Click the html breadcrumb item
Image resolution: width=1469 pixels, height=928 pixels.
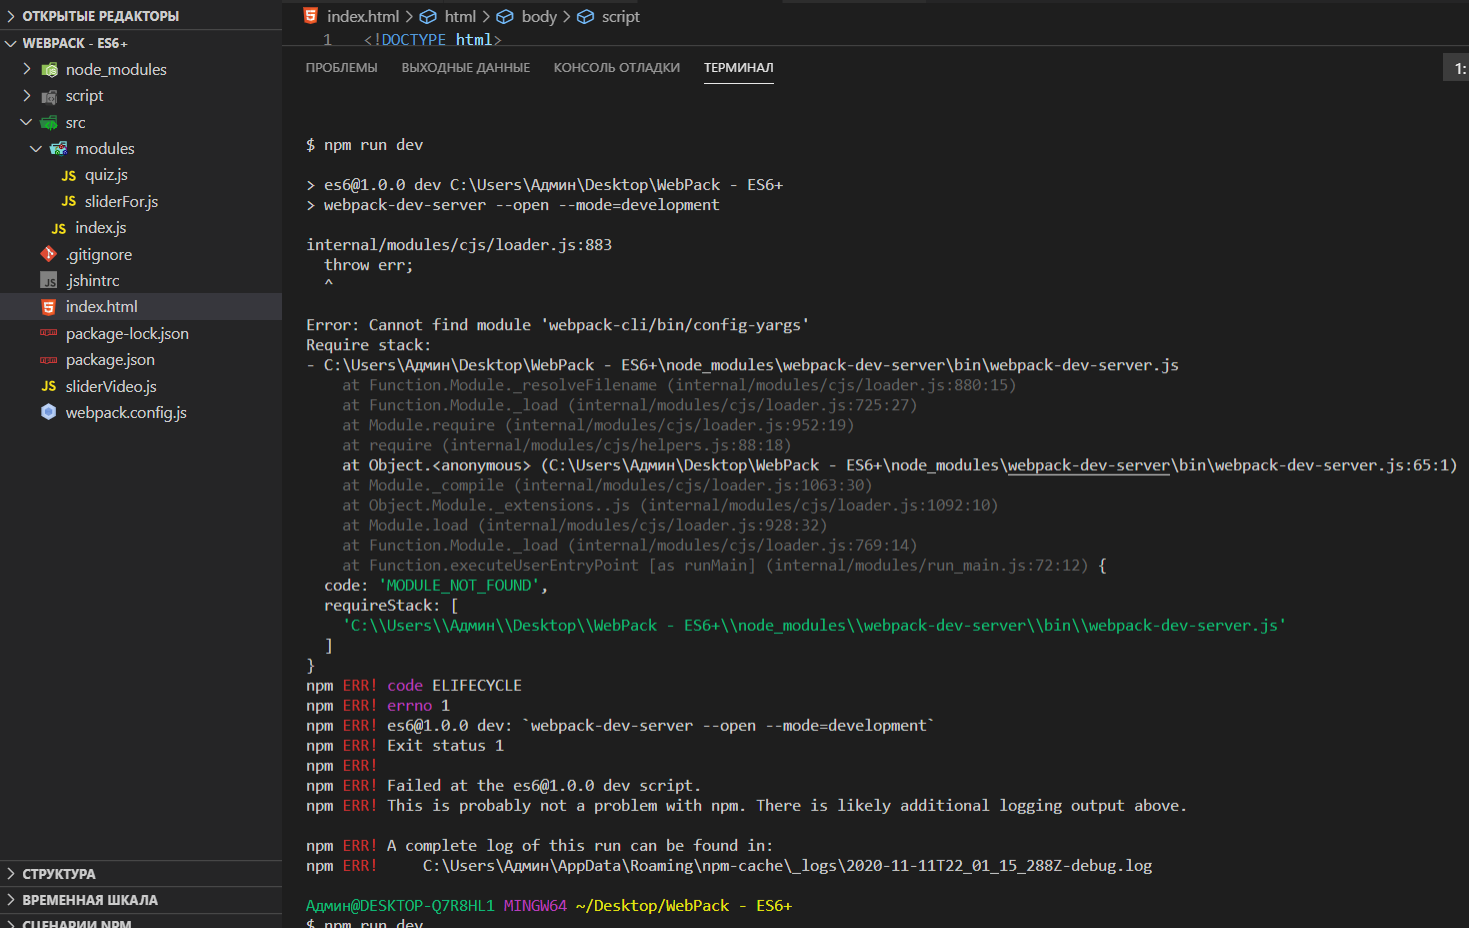[x=460, y=17]
